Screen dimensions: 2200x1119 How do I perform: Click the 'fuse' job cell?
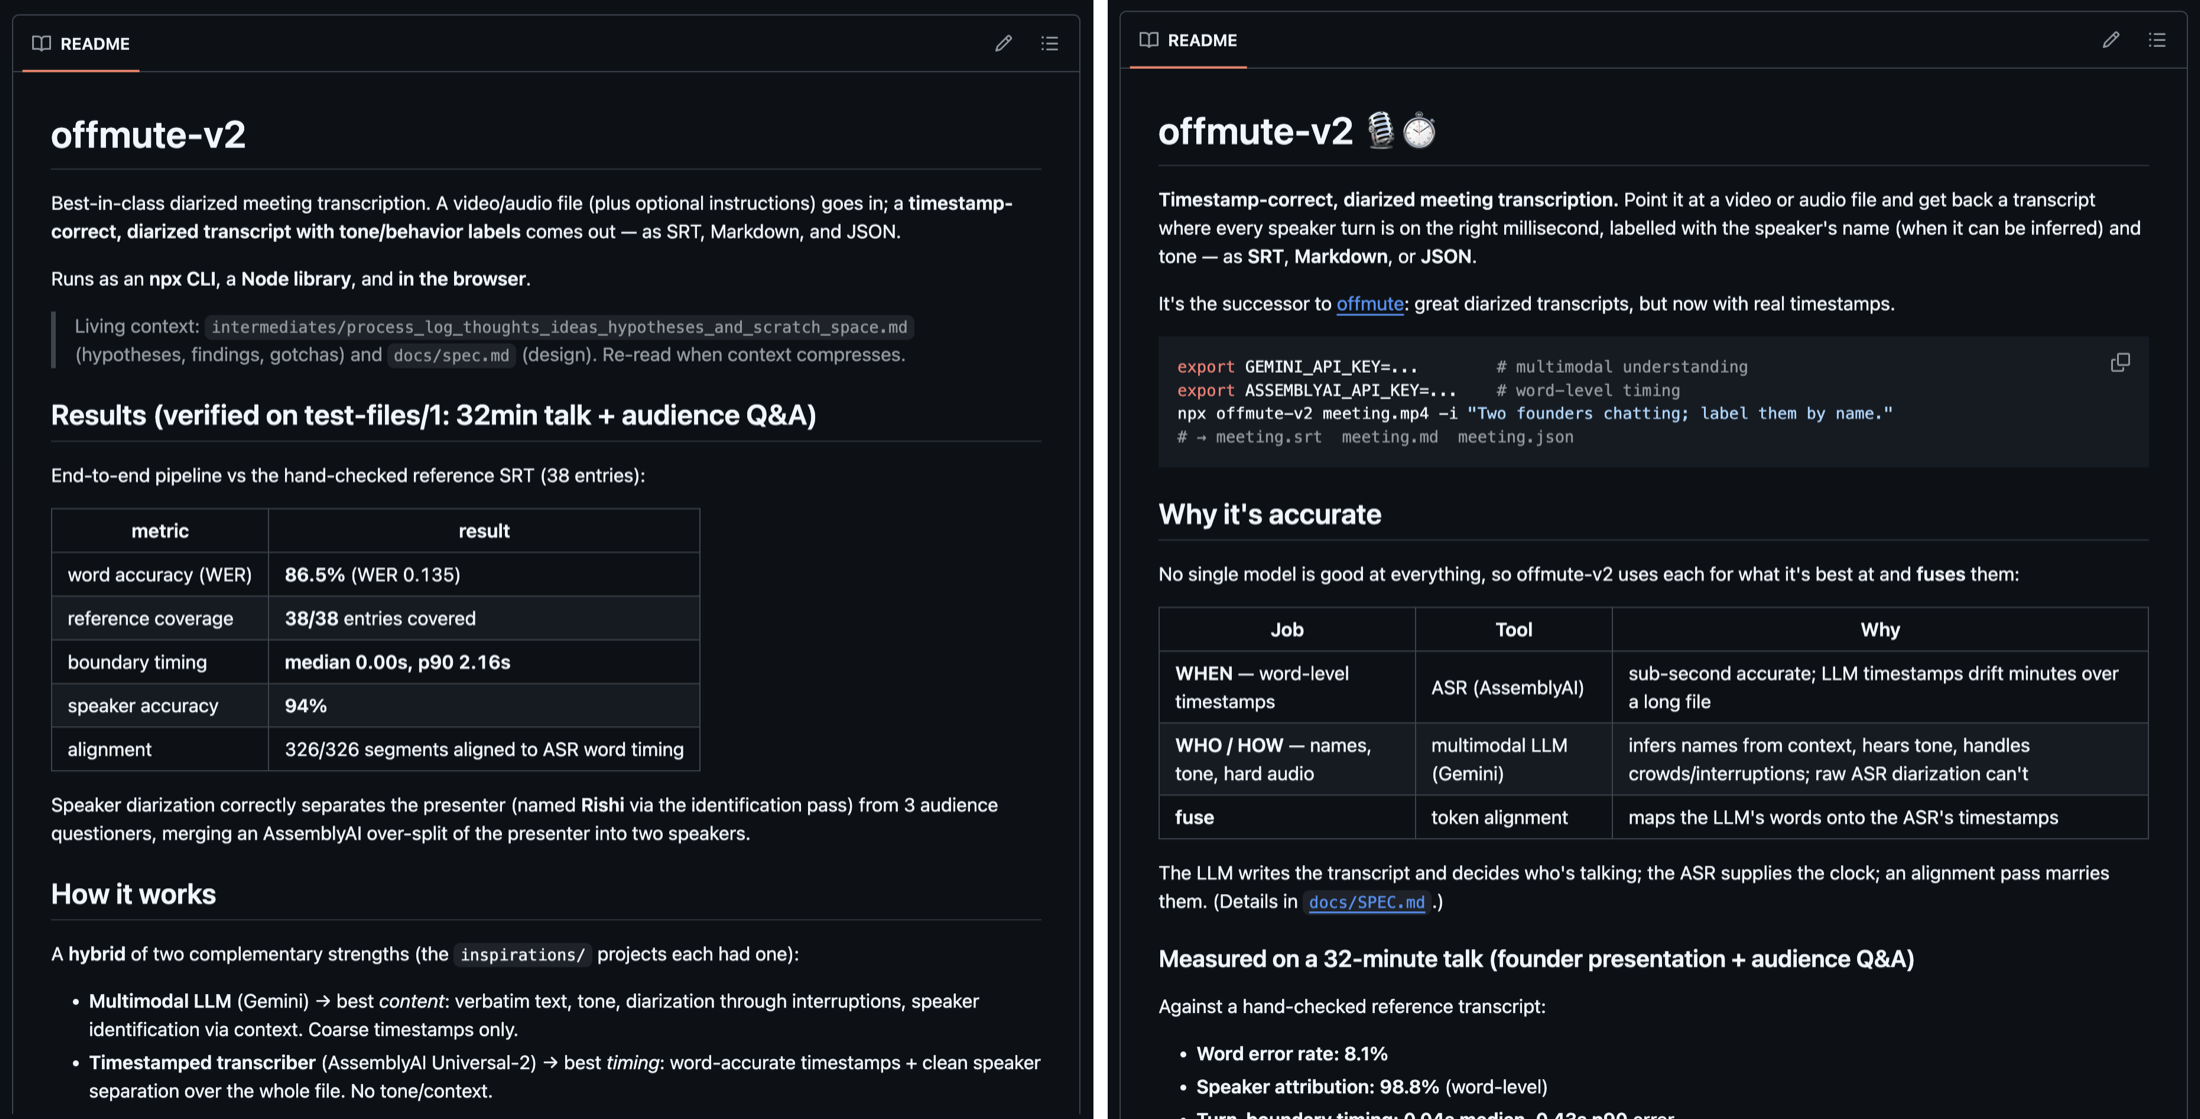[1287, 818]
